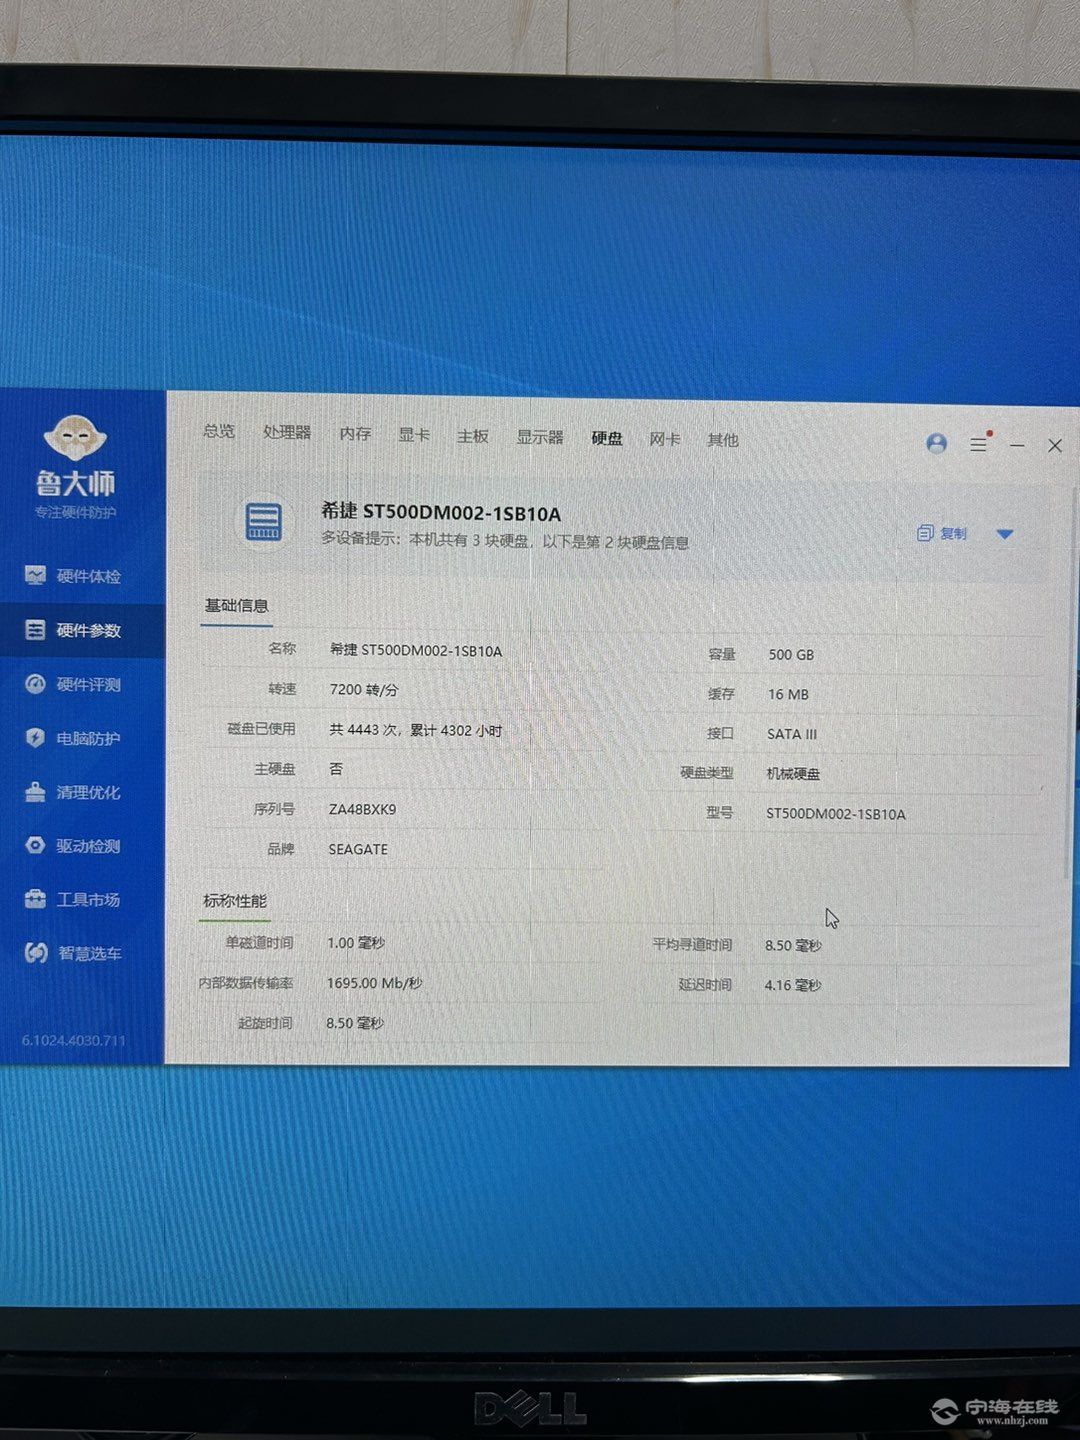The height and width of the screenshot is (1440, 1080).
Task: Click the 复制 copy button
Action: click(942, 534)
